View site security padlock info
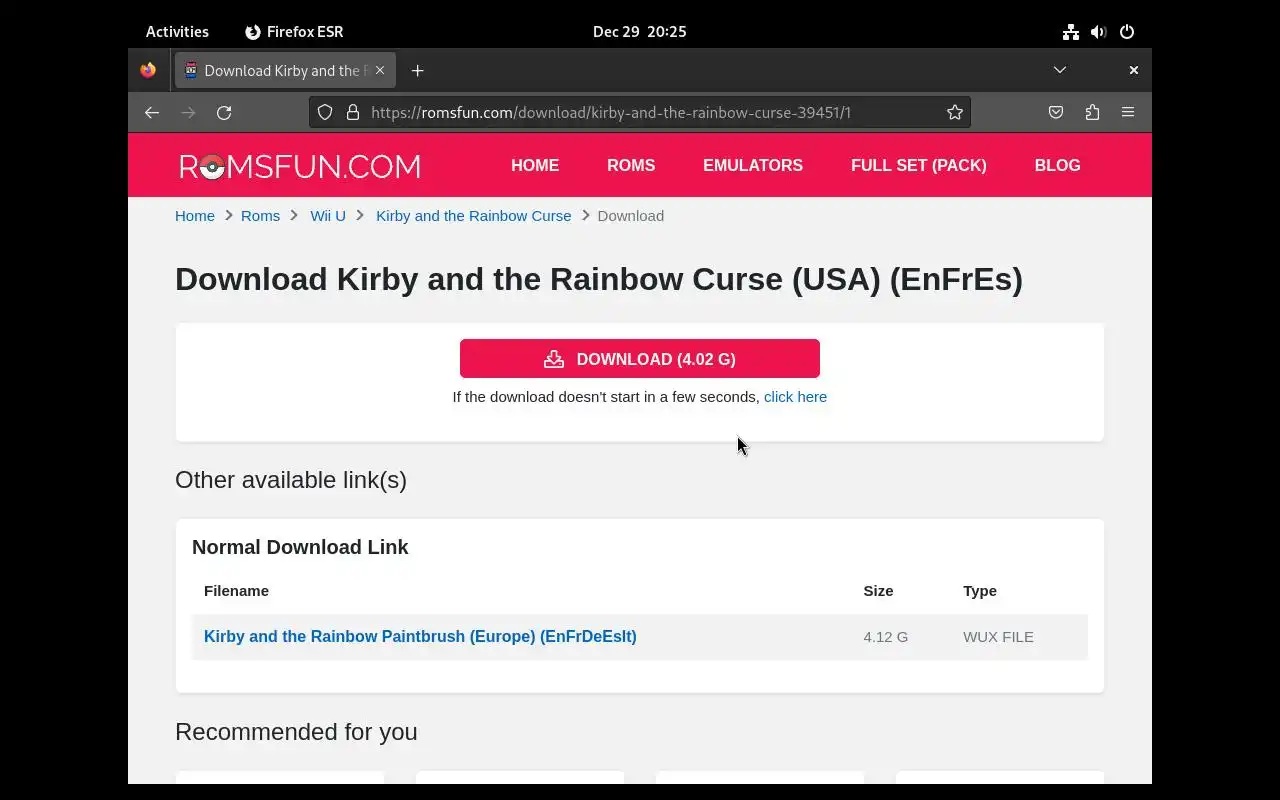This screenshot has width=1280, height=800. pyautogui.click(x=353, y=112)
